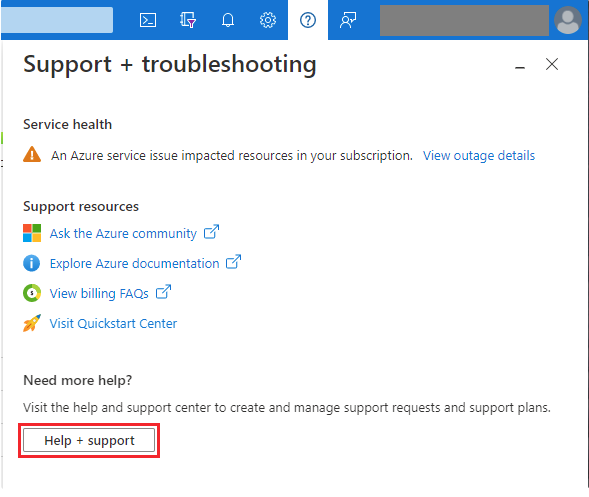Click the Help + support button

(x=89, y=440)
